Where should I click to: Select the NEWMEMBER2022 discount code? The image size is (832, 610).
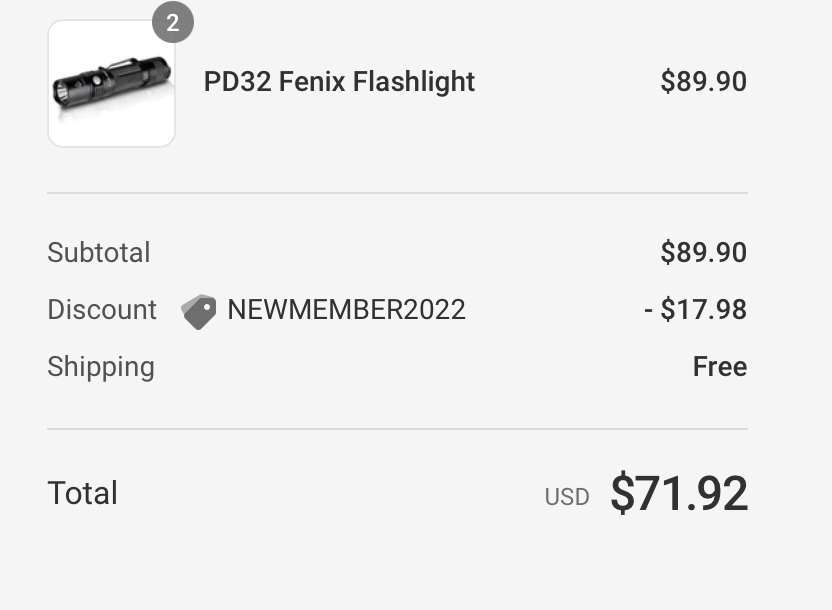346,310
